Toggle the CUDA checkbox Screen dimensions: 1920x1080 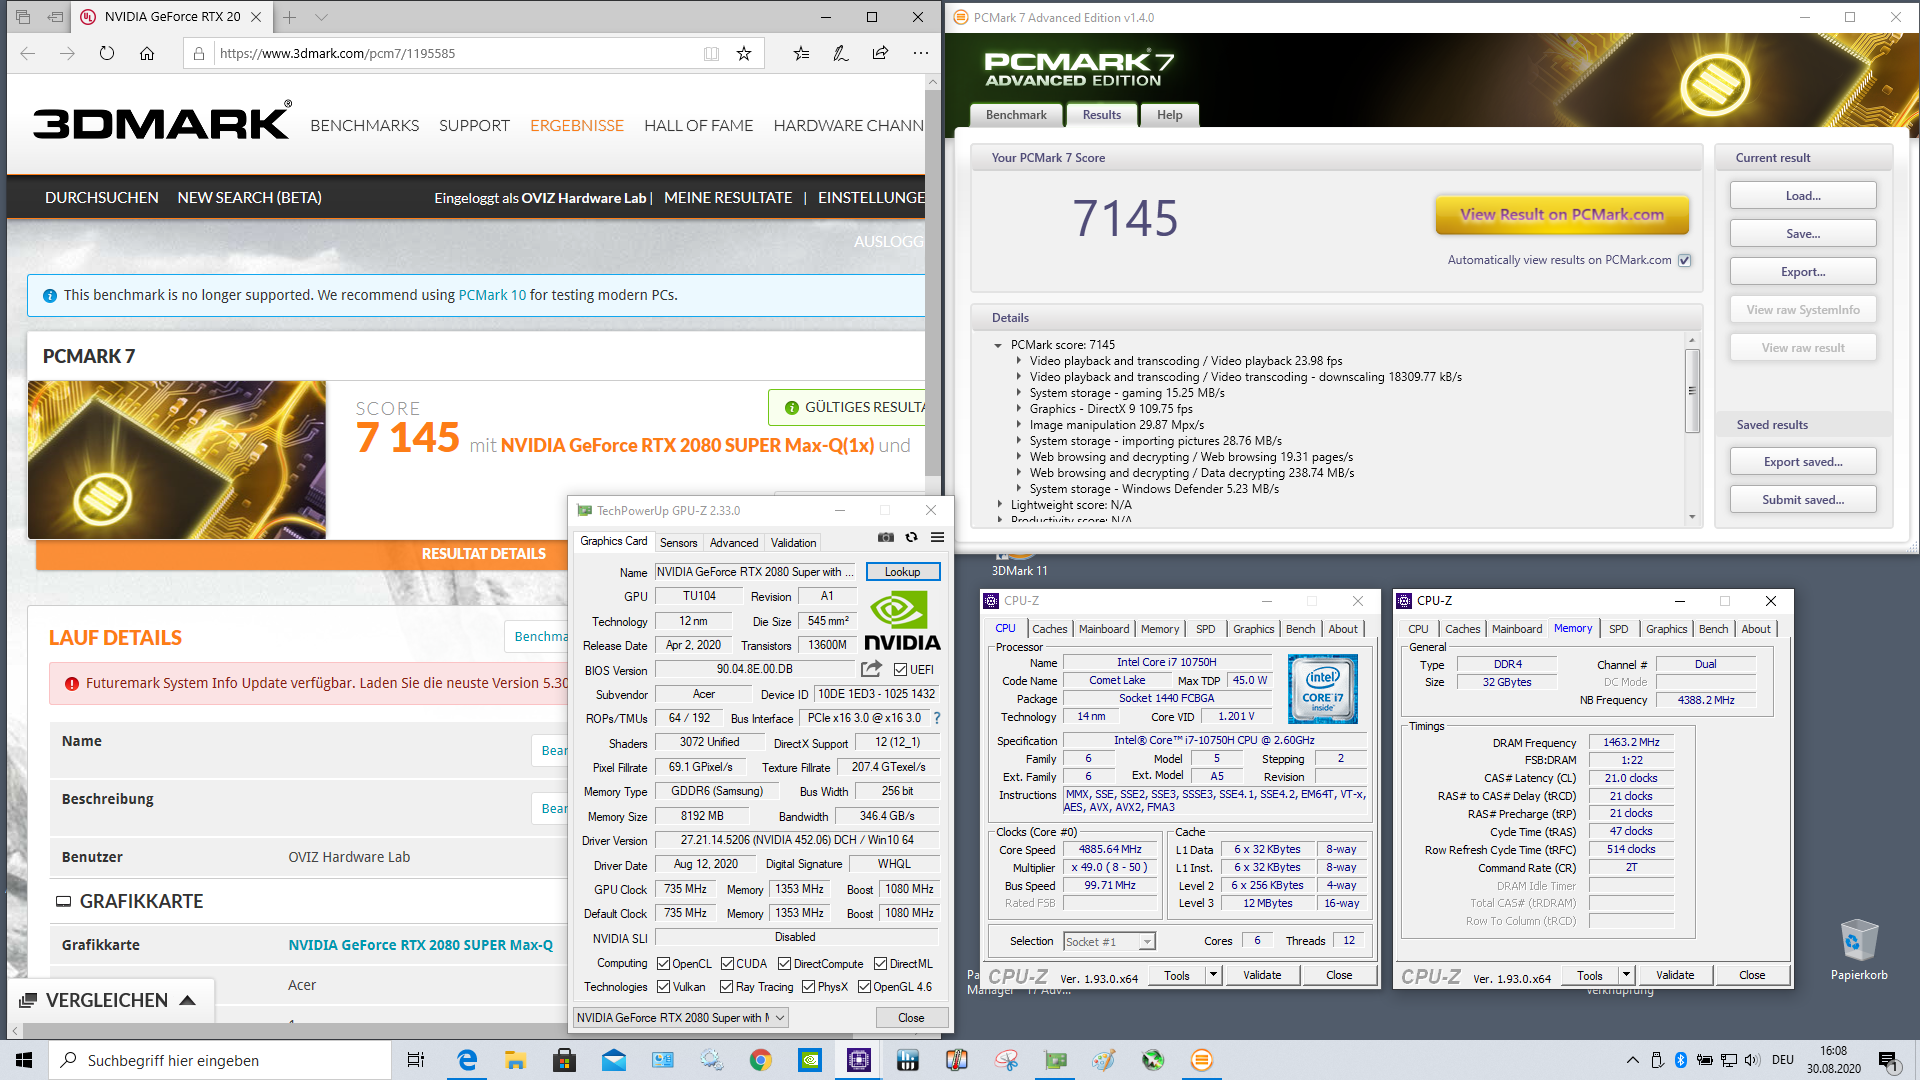[x=727, y=964]
